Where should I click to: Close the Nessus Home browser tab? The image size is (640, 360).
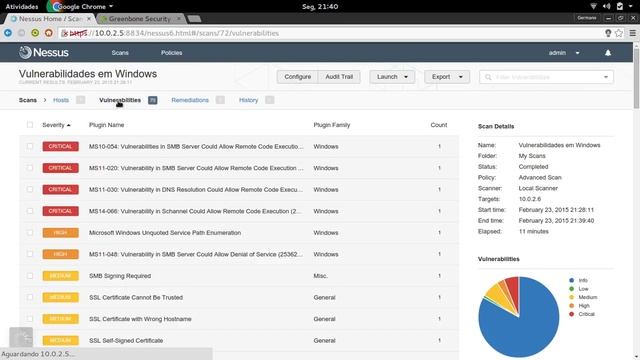click(89, 19)
